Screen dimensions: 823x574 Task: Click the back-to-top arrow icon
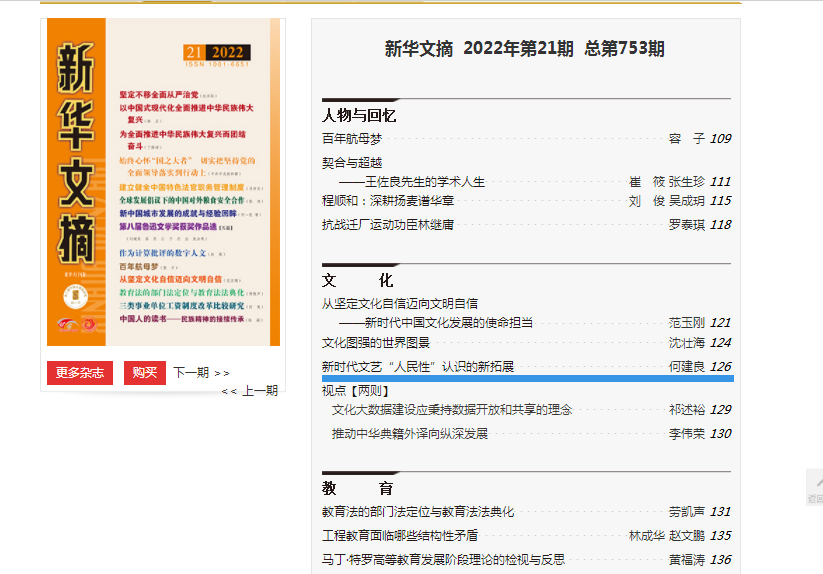814,485
